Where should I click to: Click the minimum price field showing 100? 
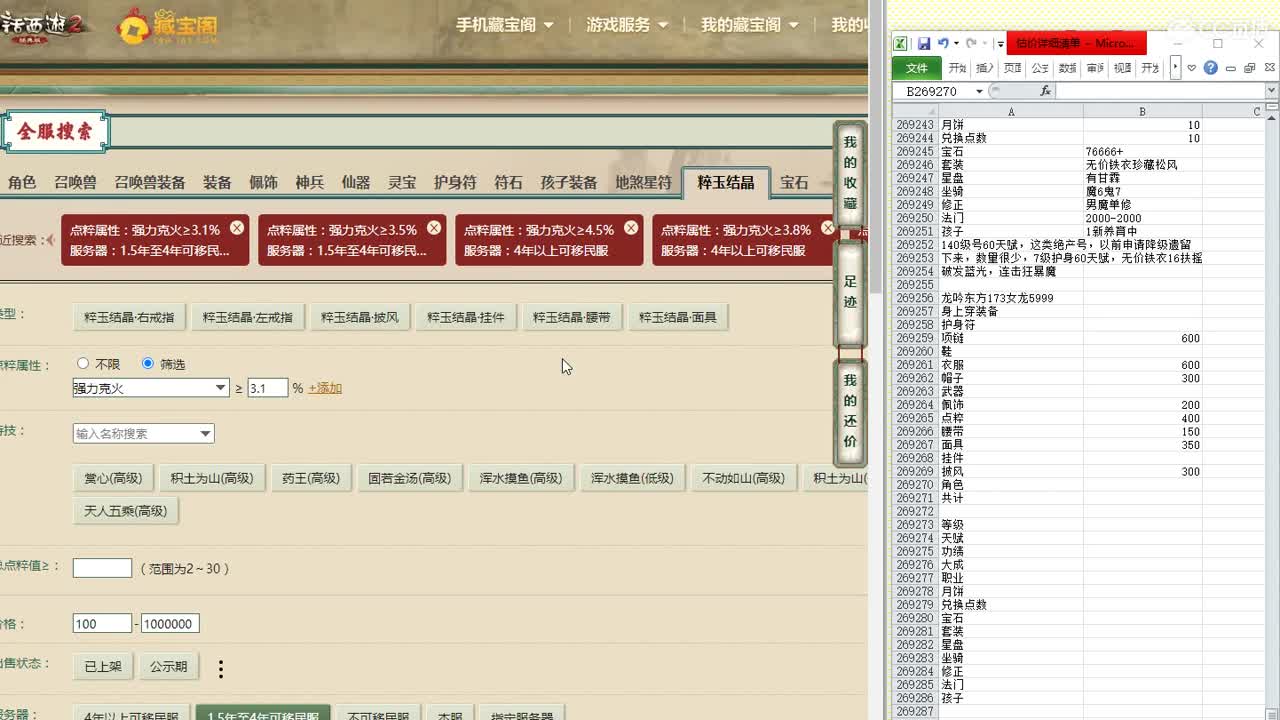tap(102, 624)
